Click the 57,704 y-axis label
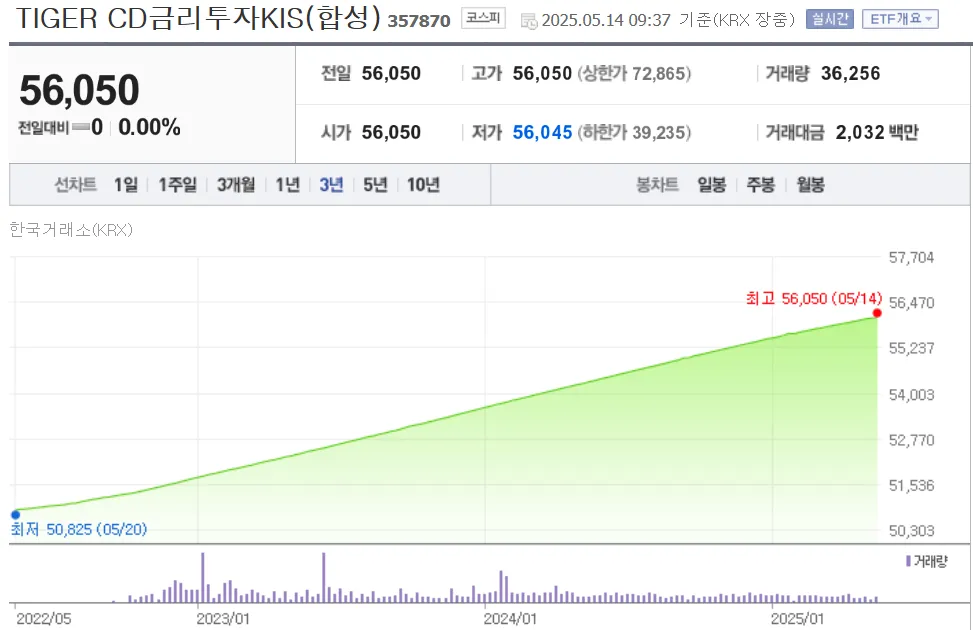Viewport: 973px width, 630px height. pos(911,258)
